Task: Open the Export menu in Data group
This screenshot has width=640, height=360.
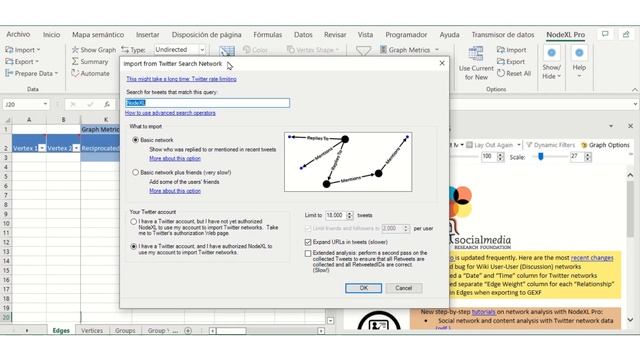Action: 22,62
